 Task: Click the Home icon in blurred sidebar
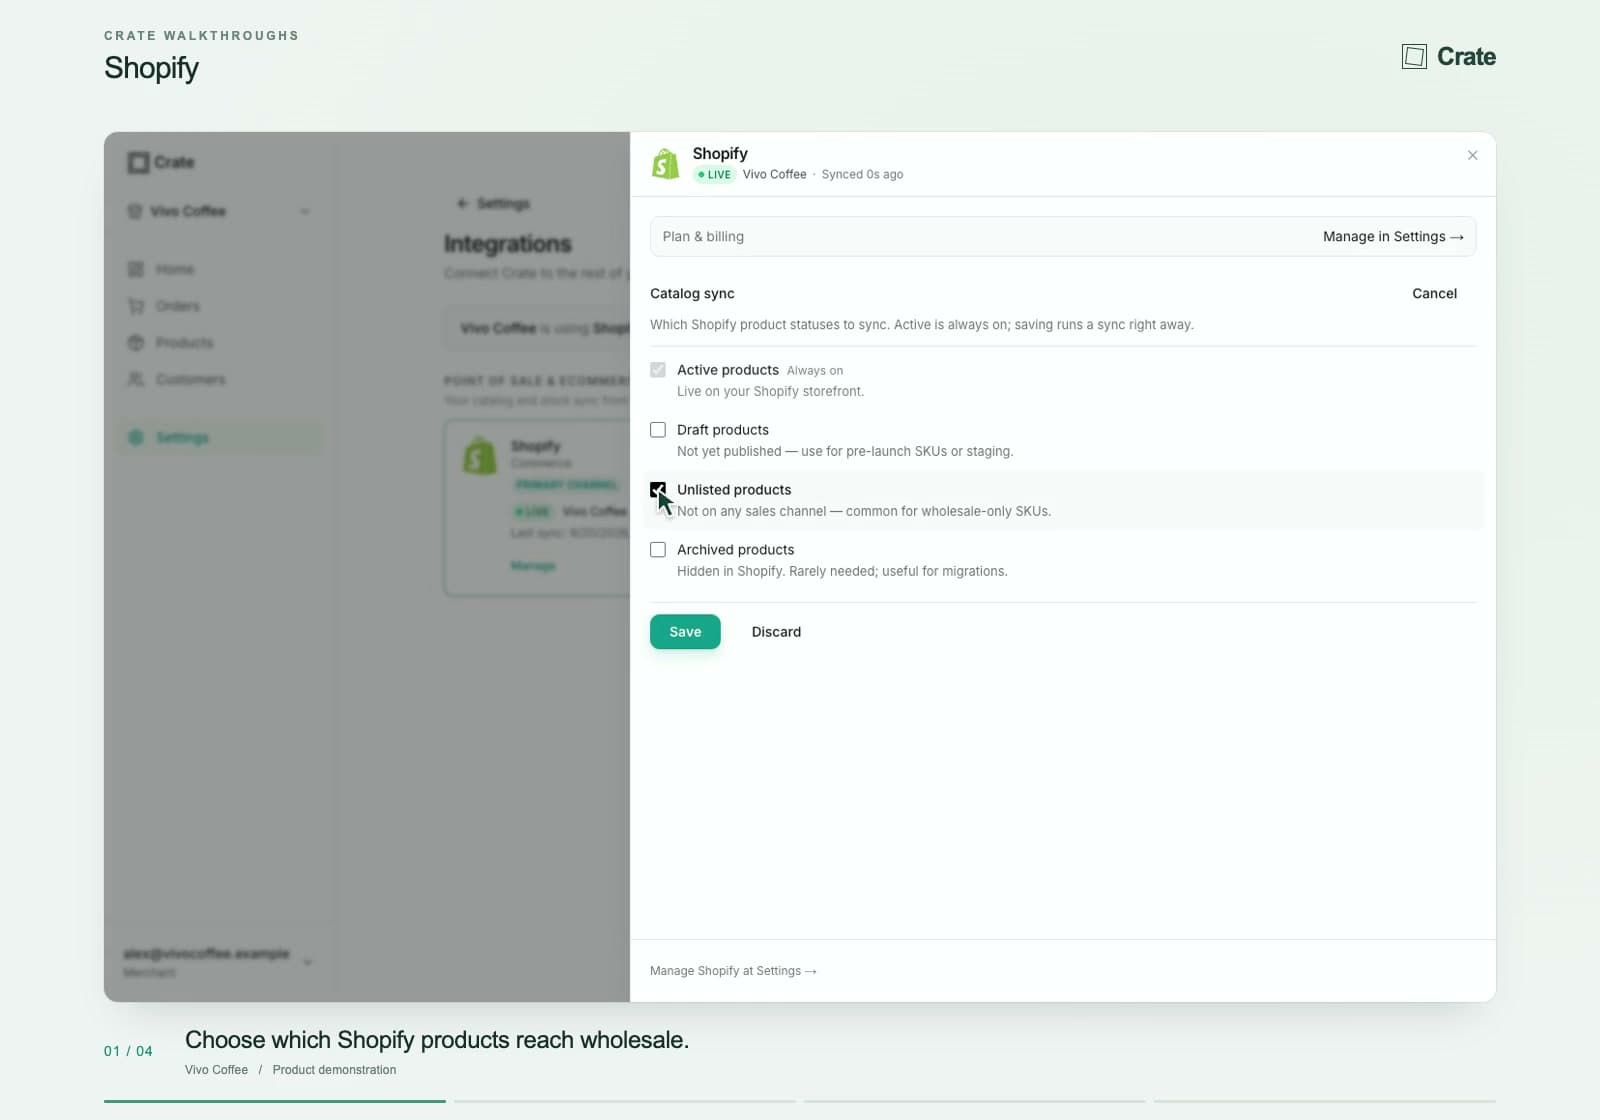(136, 269)
